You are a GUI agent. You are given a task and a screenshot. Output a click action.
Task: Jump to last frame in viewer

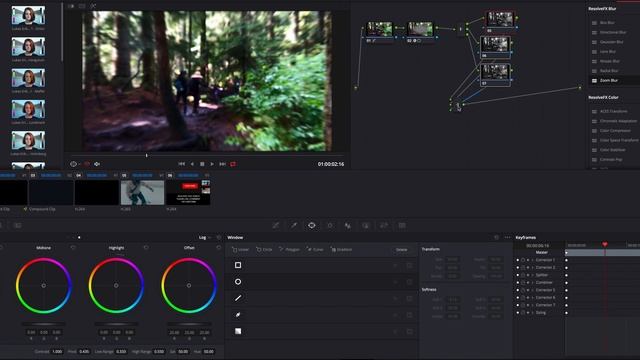222,164
